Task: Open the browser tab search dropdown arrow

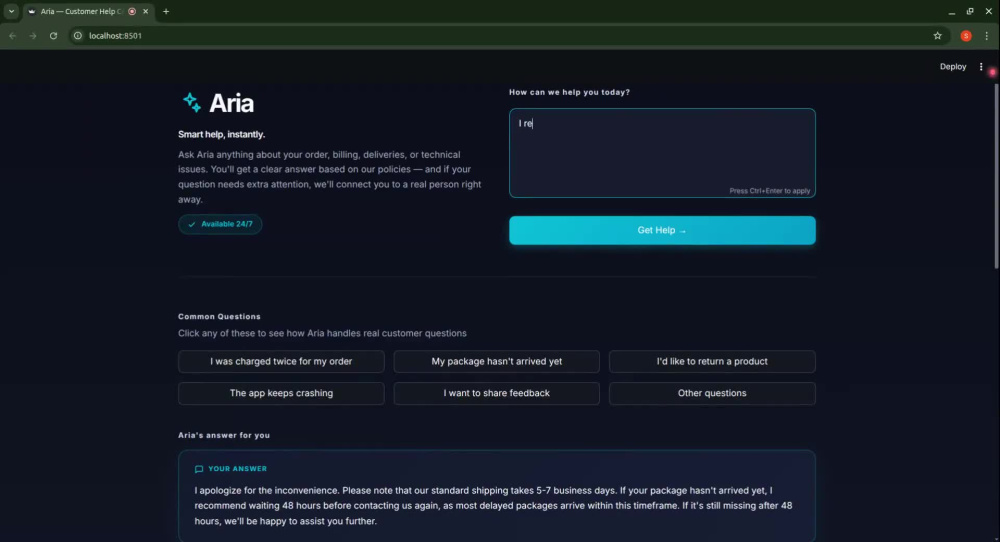Action: [11, 11]
